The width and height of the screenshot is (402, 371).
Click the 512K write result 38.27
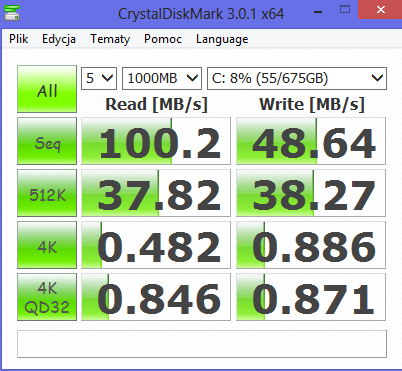click(x=311, y=193)
